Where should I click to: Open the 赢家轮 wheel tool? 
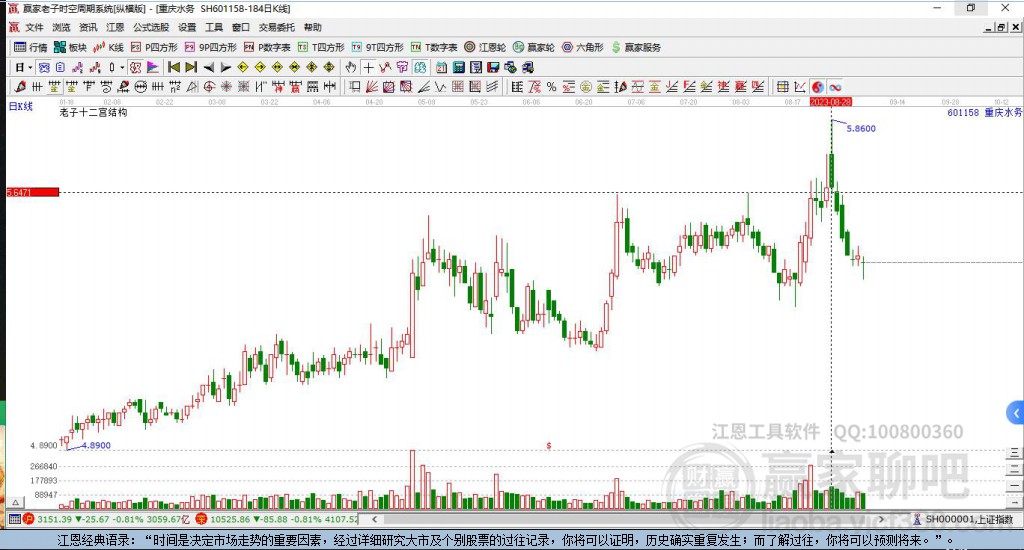pos(534,47)
